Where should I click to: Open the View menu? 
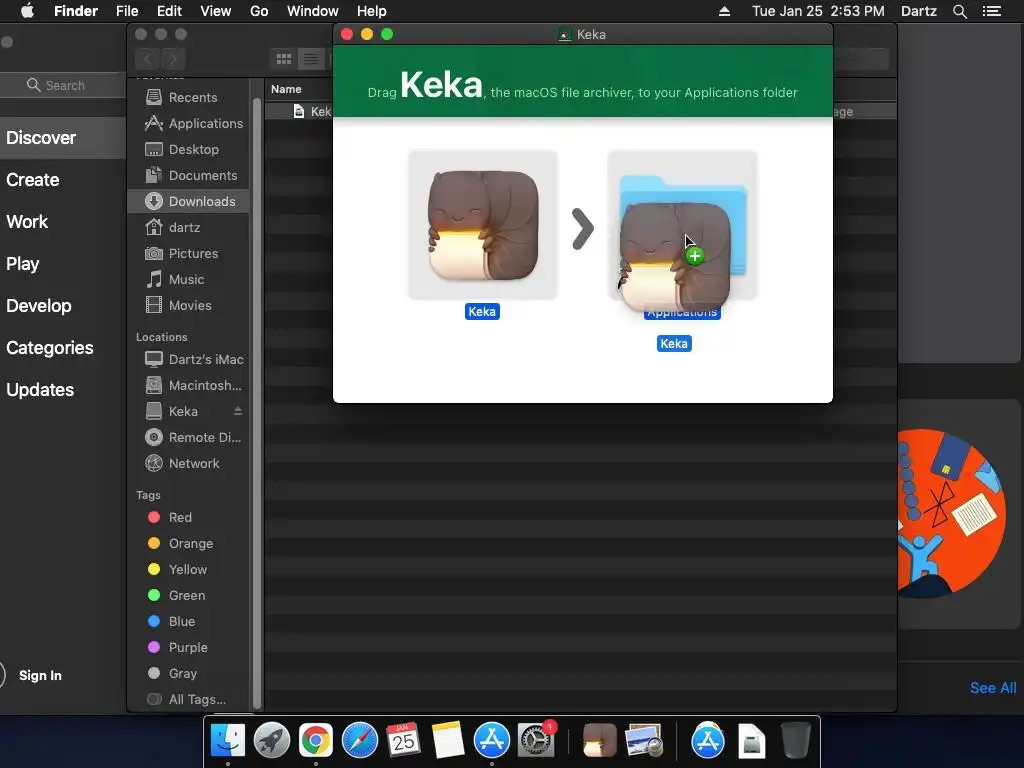tap(216, 11)
